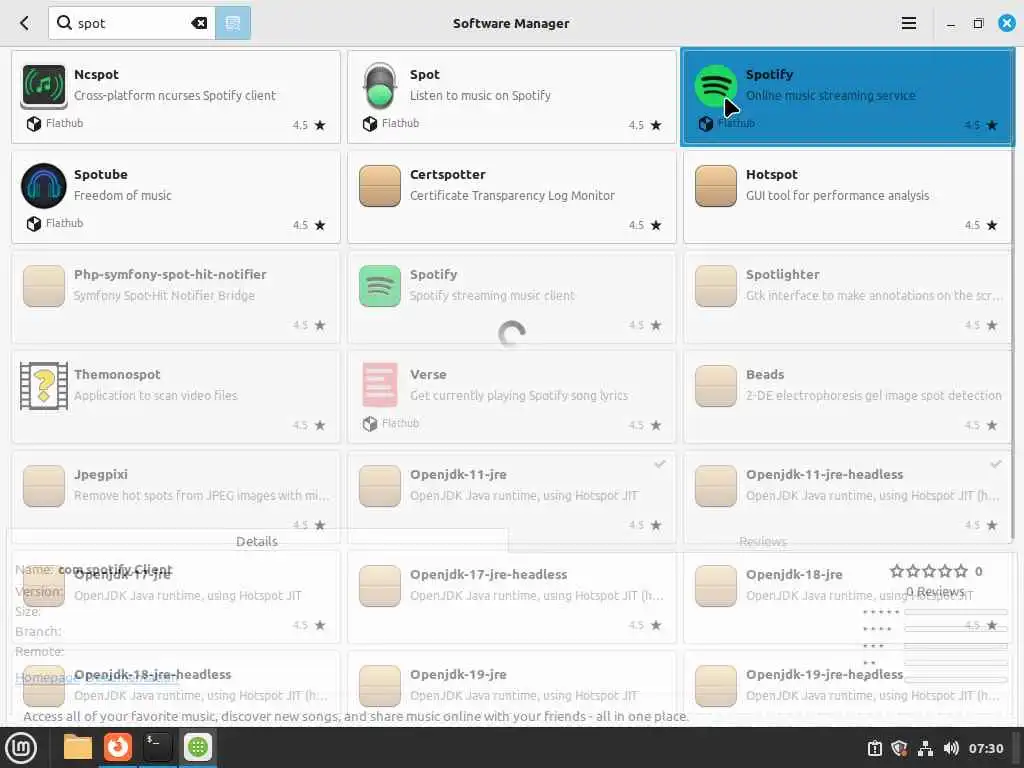
Task: Switch to Software Manager taskbar item
Action: [197, 747]
